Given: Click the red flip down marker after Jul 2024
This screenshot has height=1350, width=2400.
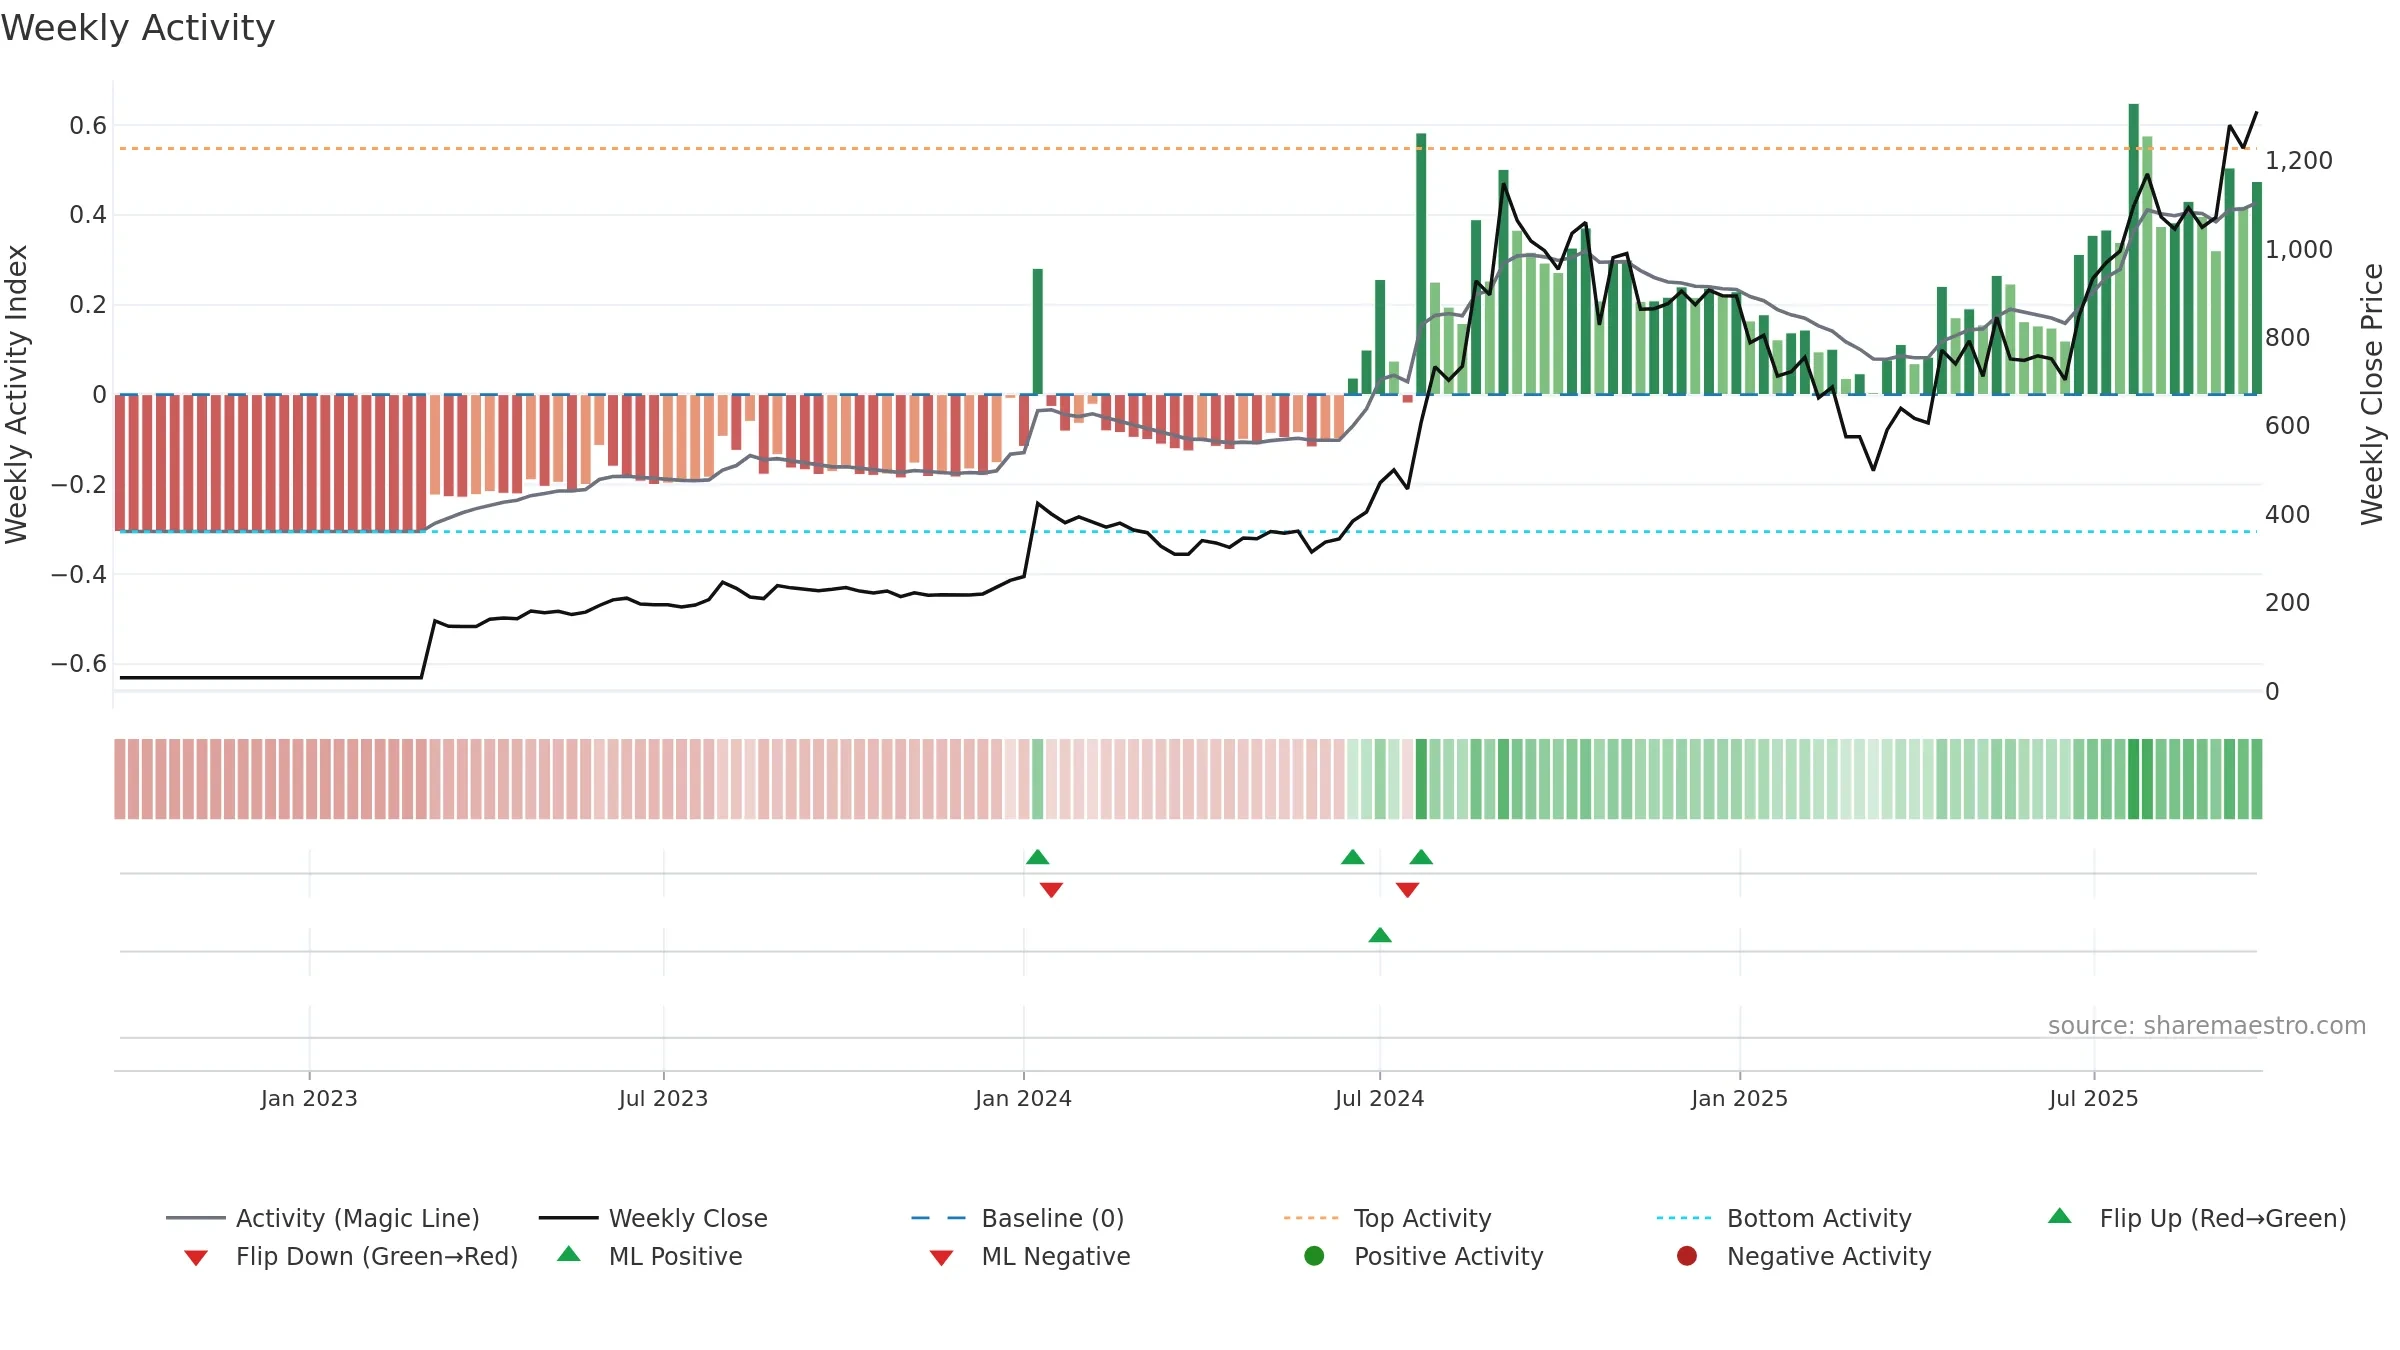Looking at the screenshot, I should 1408,890.
